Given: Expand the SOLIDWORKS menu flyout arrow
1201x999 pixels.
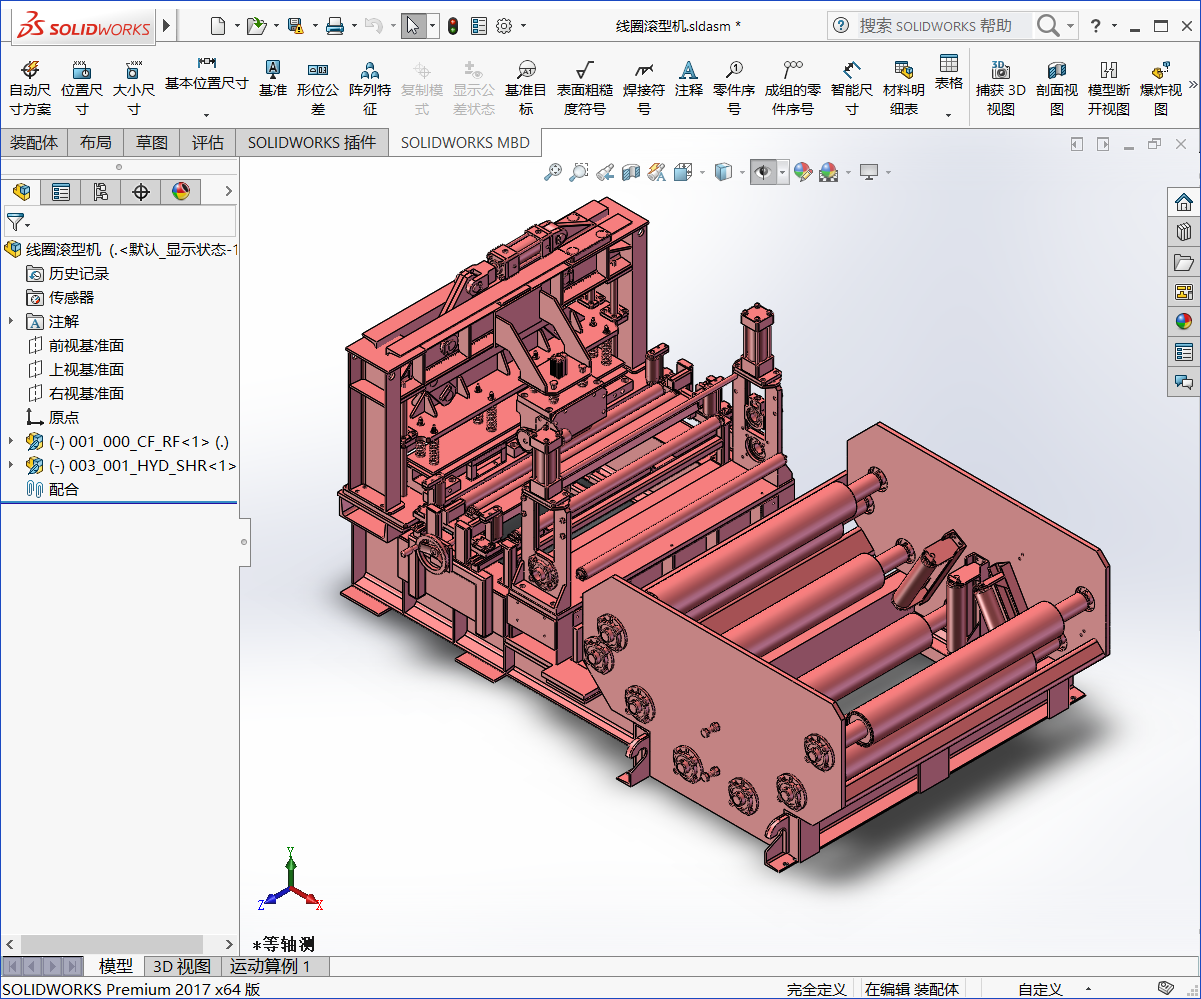Looking at the screenshot, I should point(166,26).
